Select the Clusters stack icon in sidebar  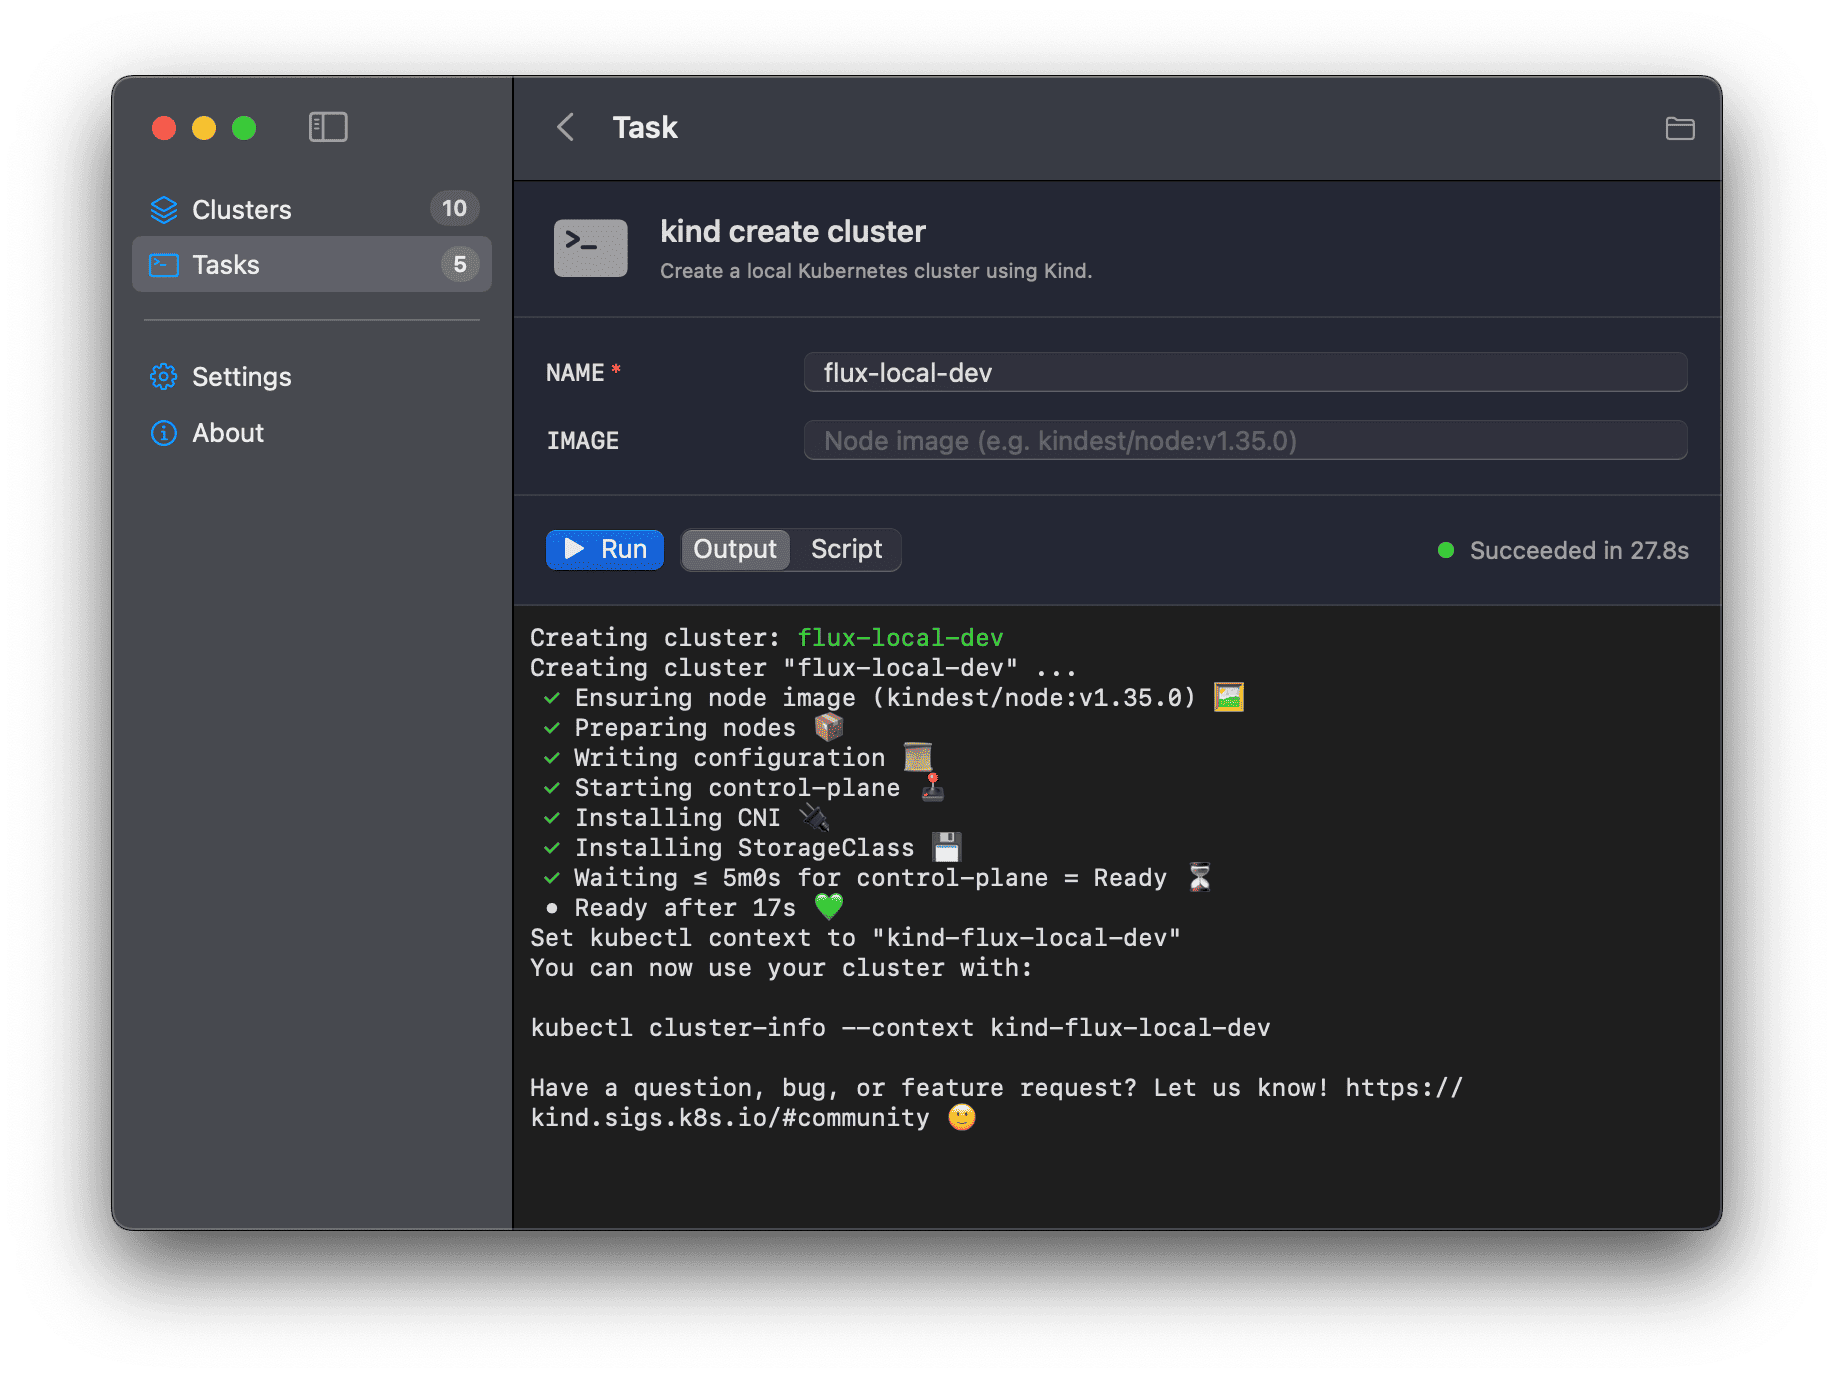click(163, 209)
